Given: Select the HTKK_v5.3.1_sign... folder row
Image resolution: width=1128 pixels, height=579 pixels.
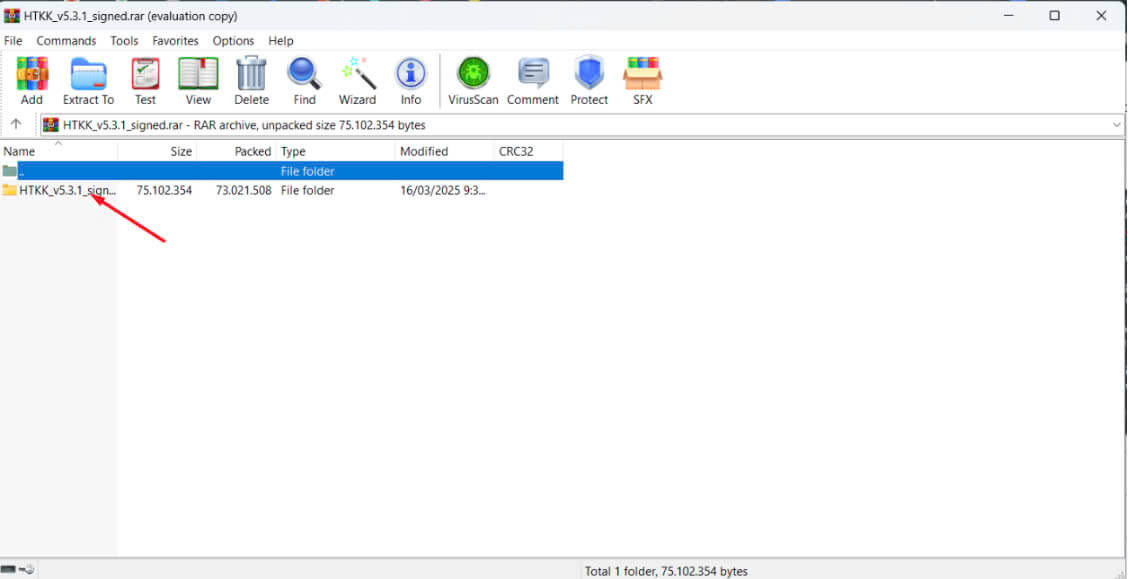Looking at the screenshot, I should pyautogui.click(x=281, y=191).
